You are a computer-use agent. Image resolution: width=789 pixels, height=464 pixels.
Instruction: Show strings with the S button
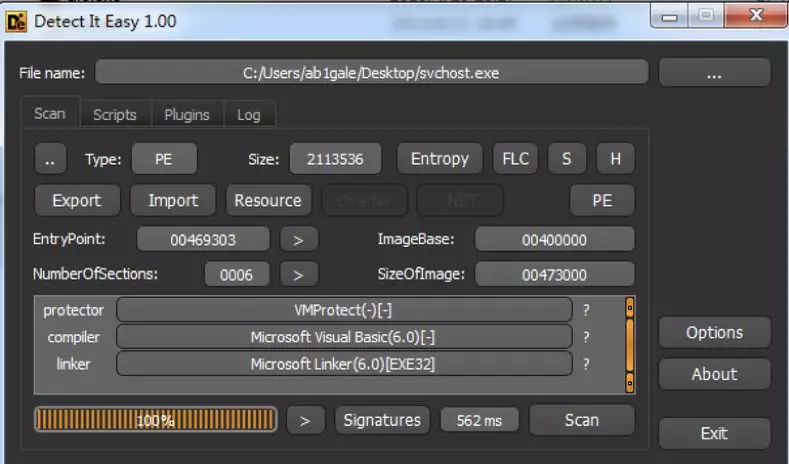567,159
